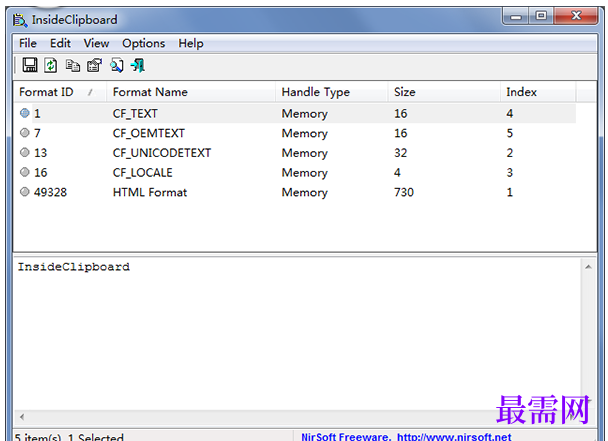Select the CF_LOCALE format name cell
This screenshot has height=441, width=608.
(142, 173)
